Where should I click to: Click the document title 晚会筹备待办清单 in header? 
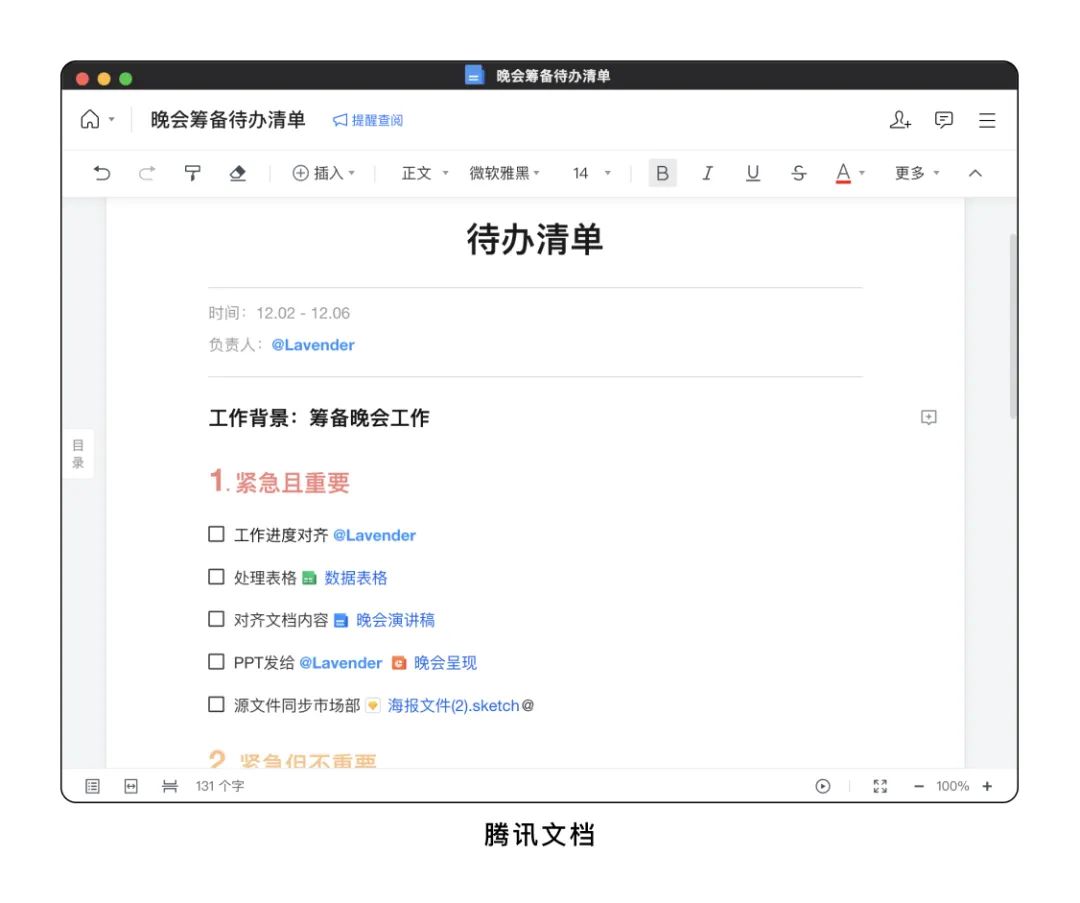(x=228, y=120)
